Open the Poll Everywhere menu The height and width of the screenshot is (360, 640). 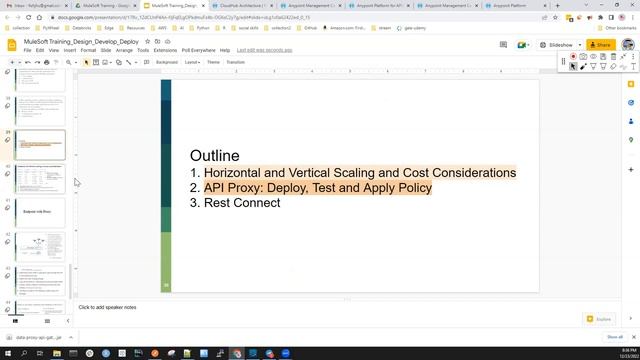point(198,50)
